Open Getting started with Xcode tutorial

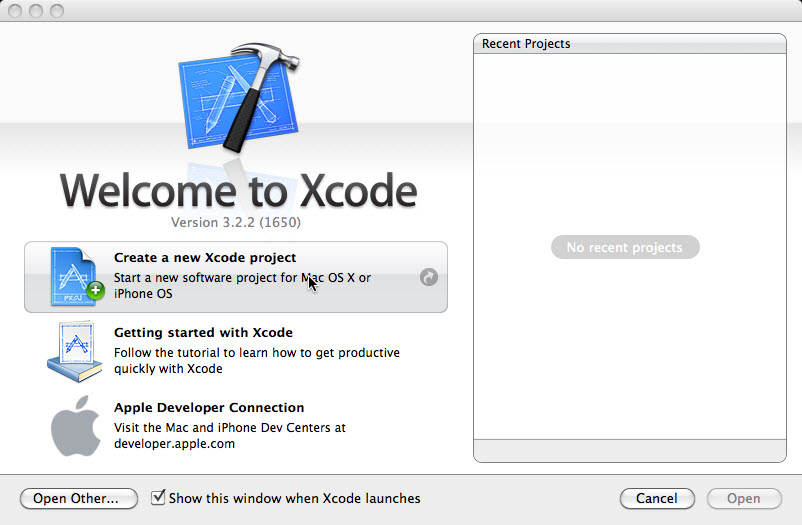[236, 352]
